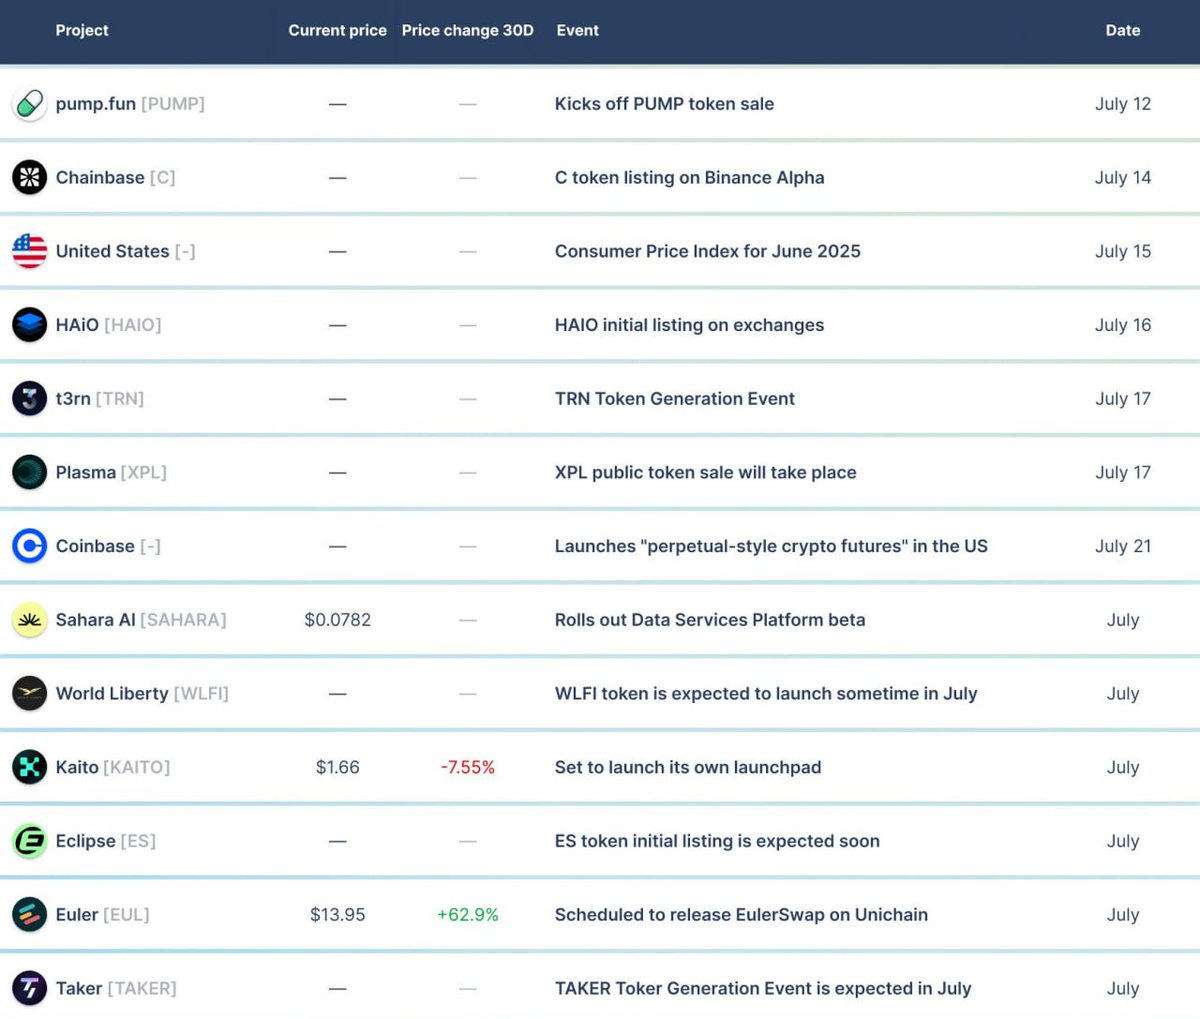This screenshot has width=1200, height=1019.
Task: Click the pump.fun pill logo icon
Action: 30,104
